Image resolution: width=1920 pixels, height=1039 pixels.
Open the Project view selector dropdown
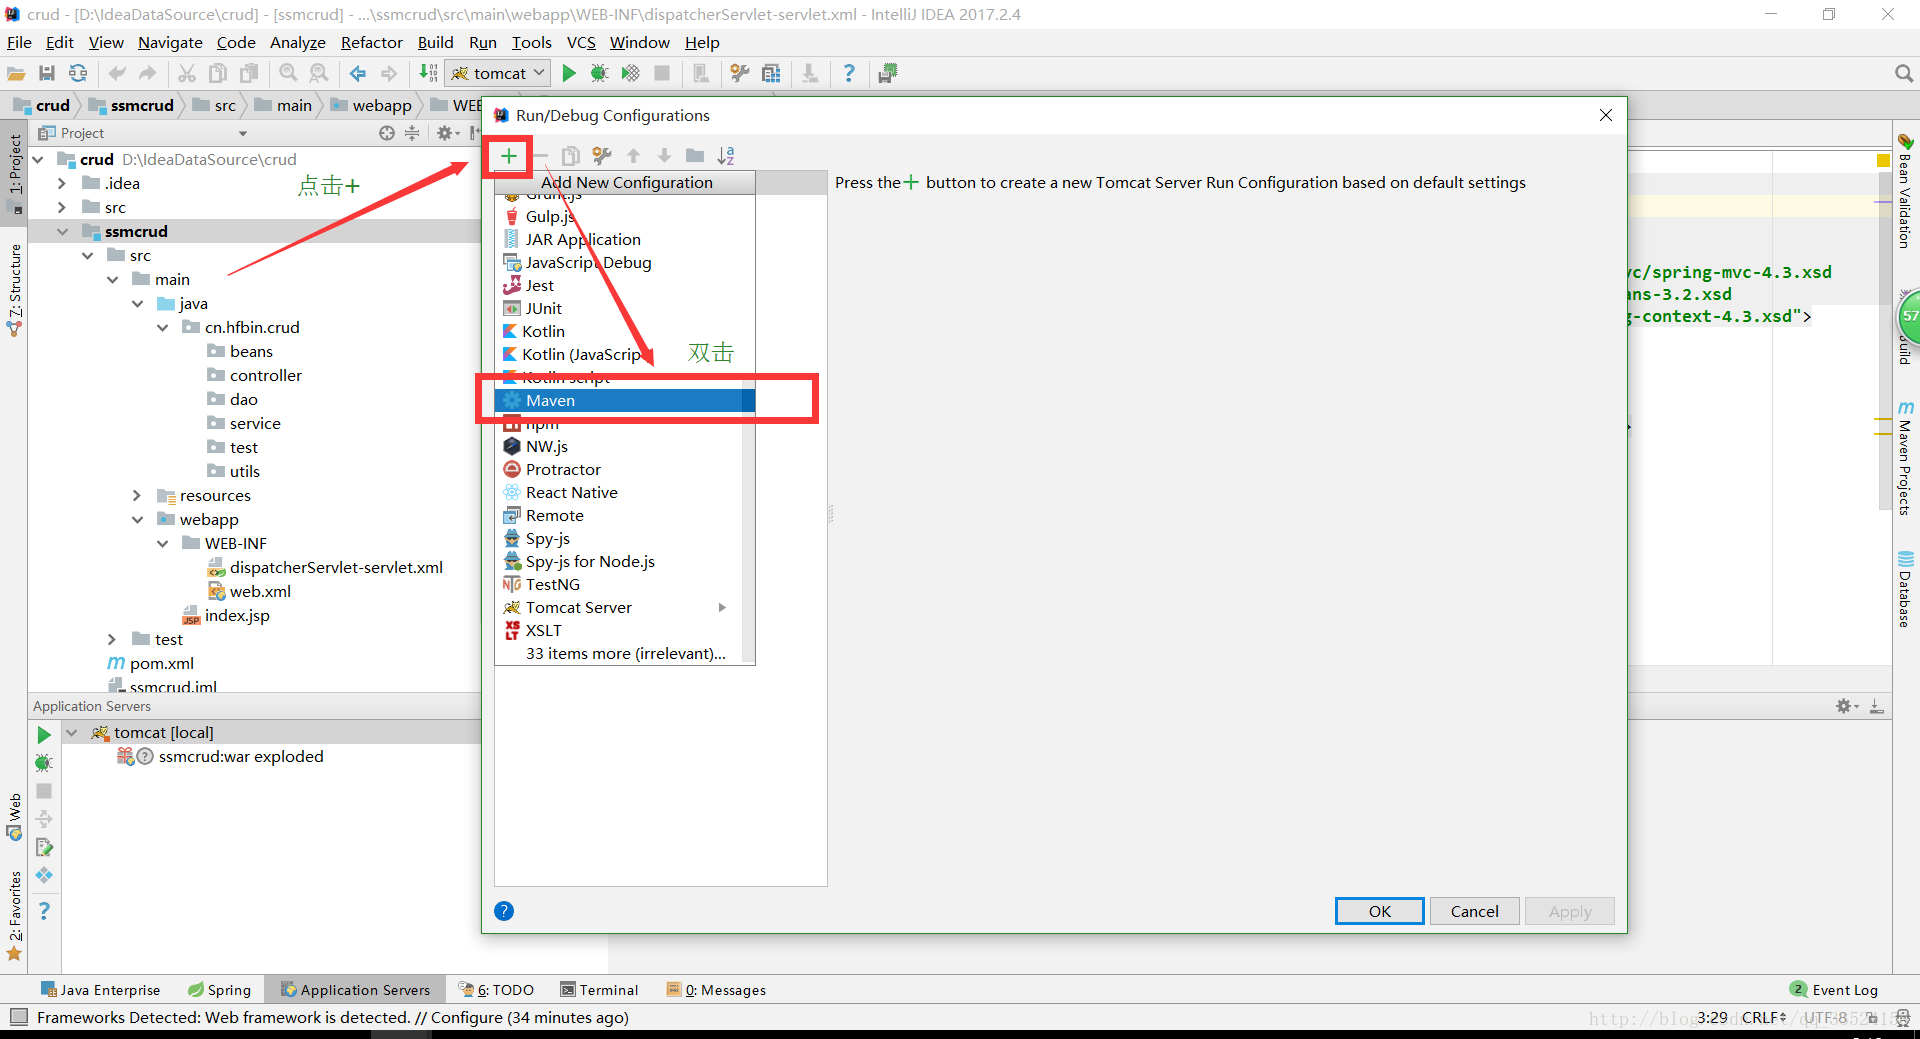click(242, 133)
